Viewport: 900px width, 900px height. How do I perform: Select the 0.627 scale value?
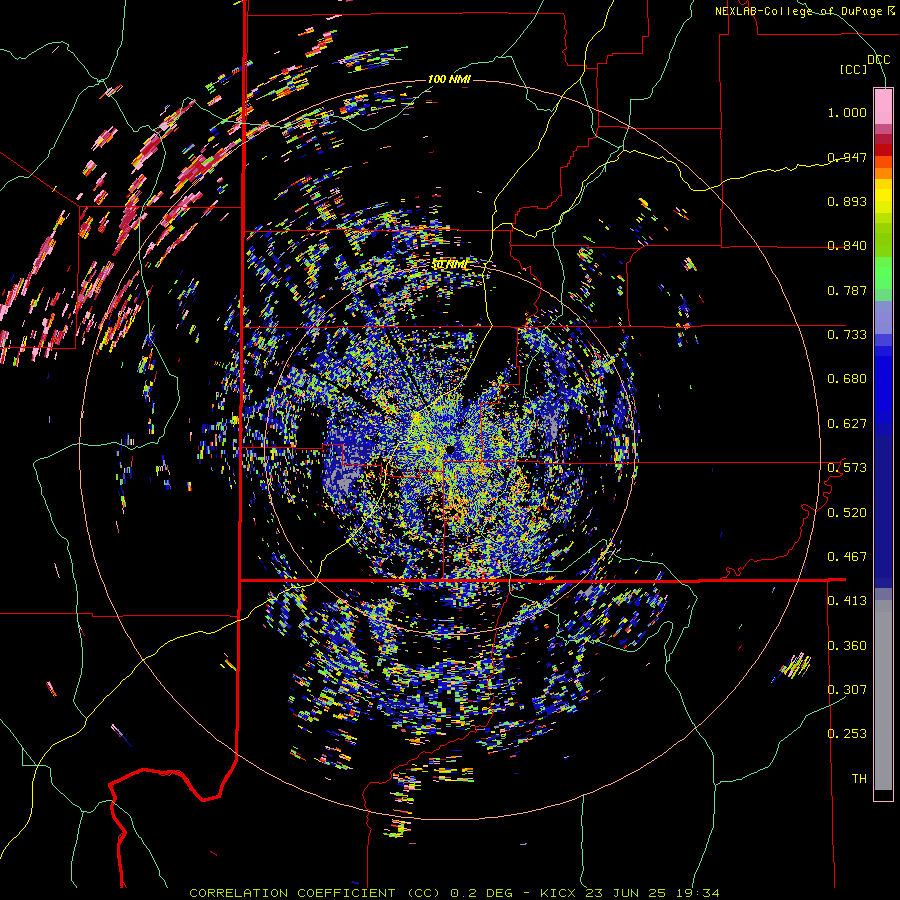pyautogui.click(x=847, y=424)
